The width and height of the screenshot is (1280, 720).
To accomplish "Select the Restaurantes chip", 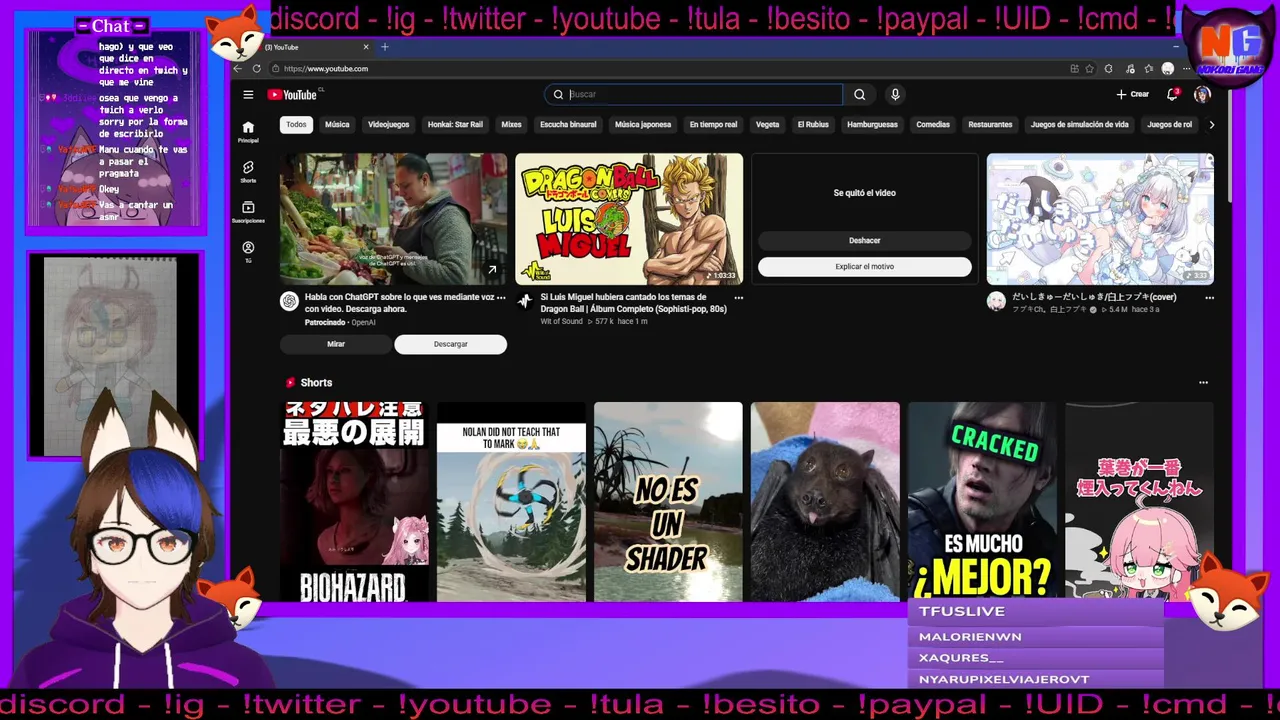I will click(x=990, y=125).
